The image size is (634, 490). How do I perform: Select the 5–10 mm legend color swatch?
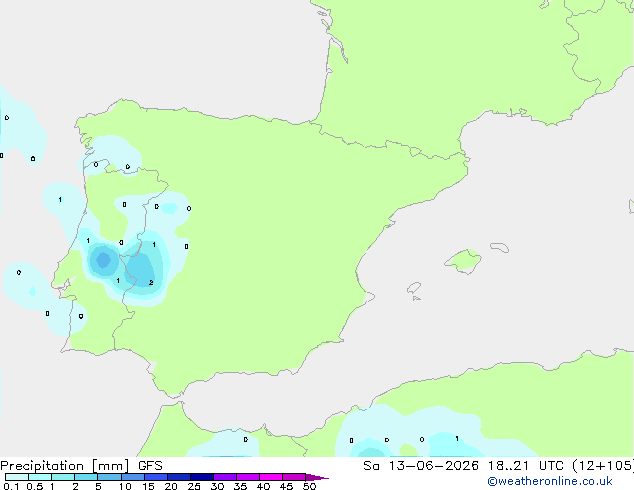pos(109,477)
